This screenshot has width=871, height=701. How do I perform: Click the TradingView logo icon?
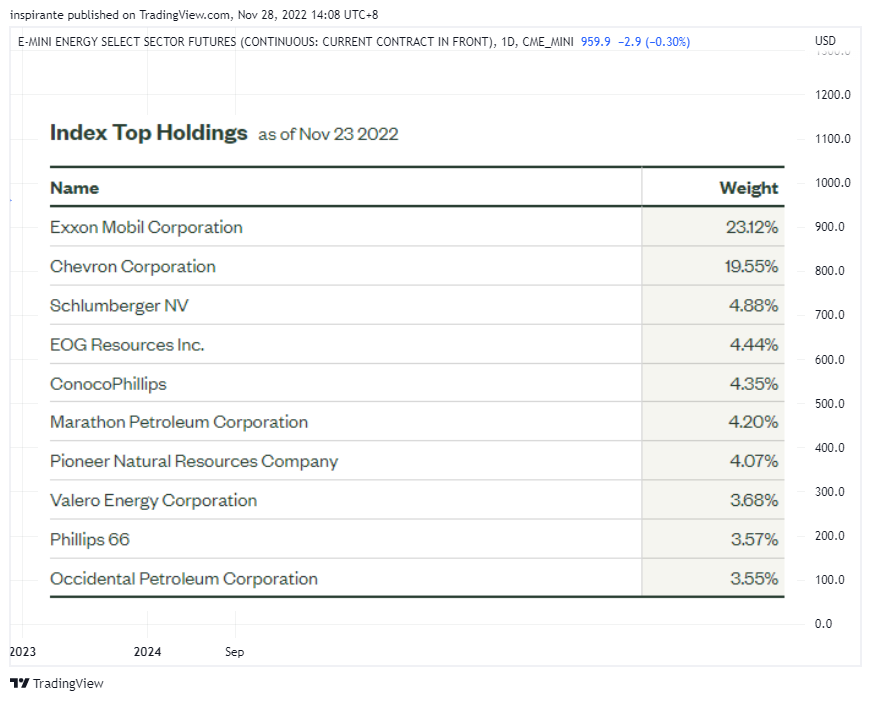pyautogui.click(x=19, y=683)
